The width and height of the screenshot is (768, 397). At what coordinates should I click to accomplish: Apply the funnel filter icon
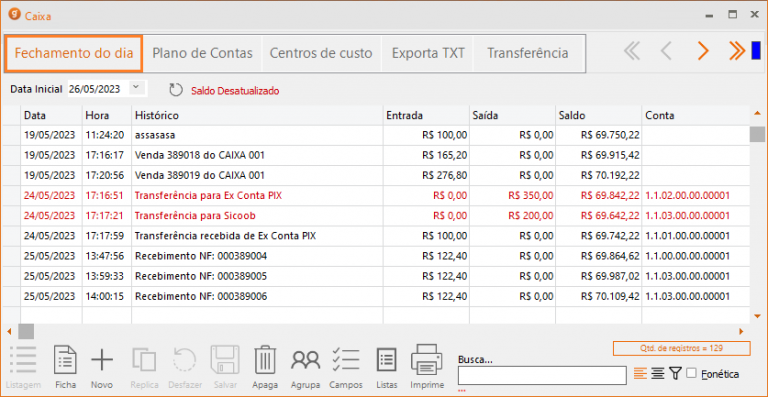pos(675,374)
